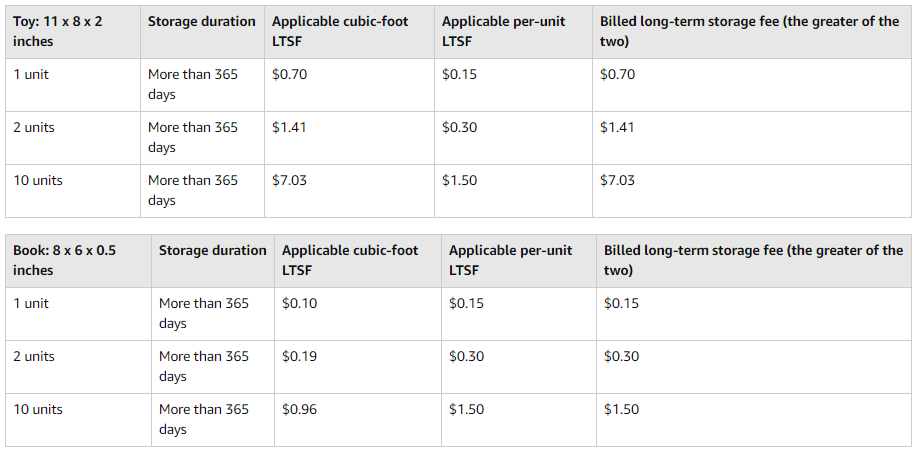918x452 pixels.
Task: Select the billed $0.30 fee in Book table
Action: [x=621, y=356]
